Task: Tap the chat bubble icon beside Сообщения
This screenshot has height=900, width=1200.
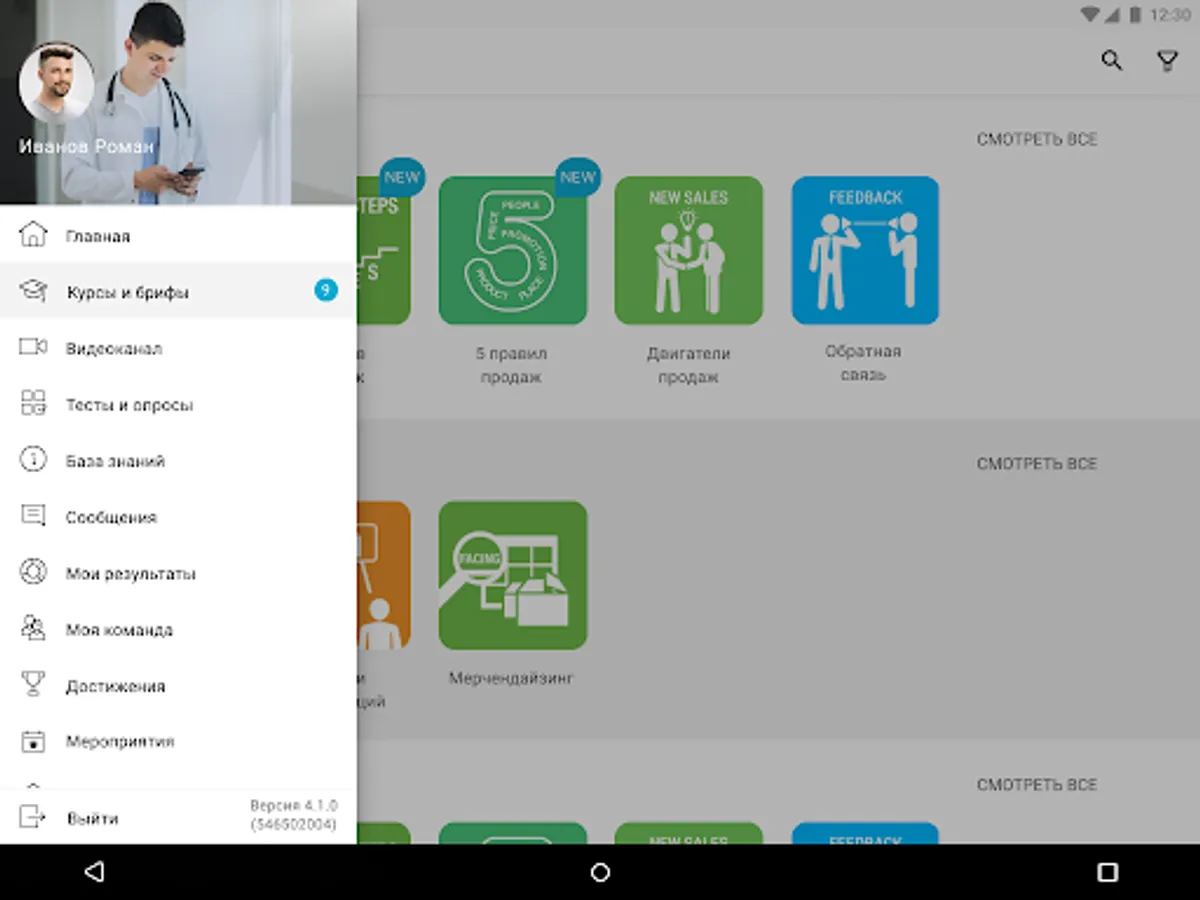Action: [33, 517]
